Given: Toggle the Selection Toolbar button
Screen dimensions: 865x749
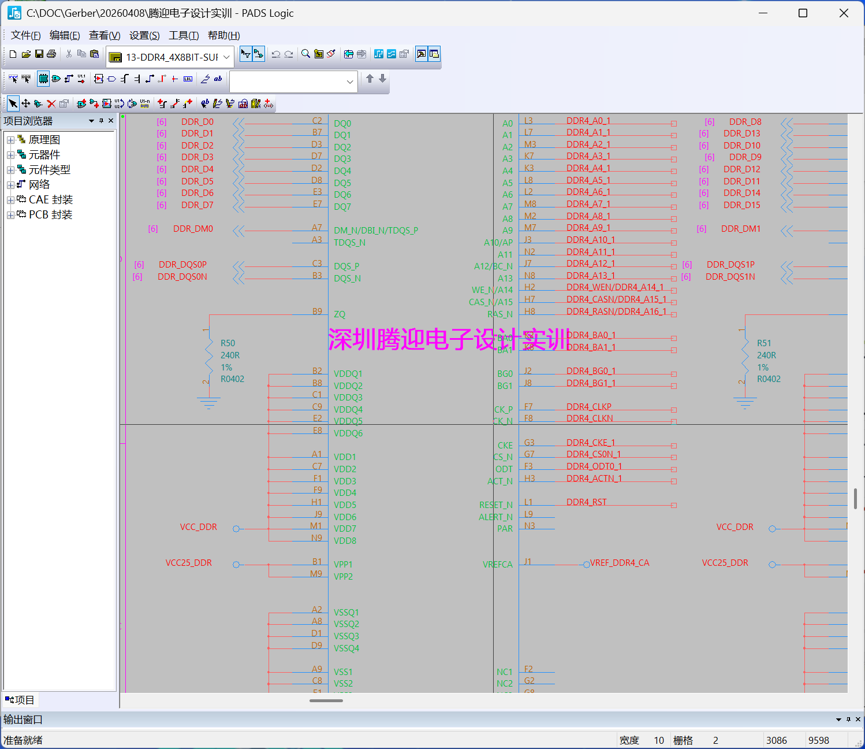Looking at the screenshot, I should 245,54.
